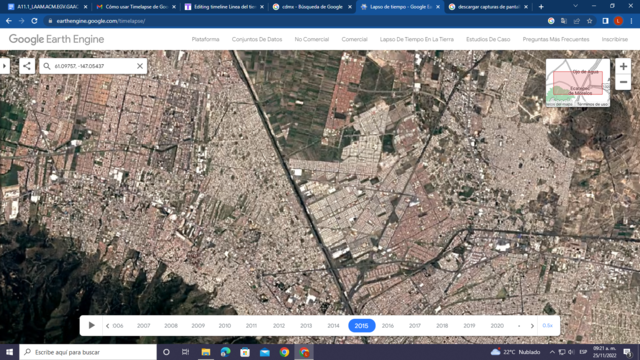Screen dimensions: 640x360
Task: Select year 2019 on timeline
Action: coord(469,326)
